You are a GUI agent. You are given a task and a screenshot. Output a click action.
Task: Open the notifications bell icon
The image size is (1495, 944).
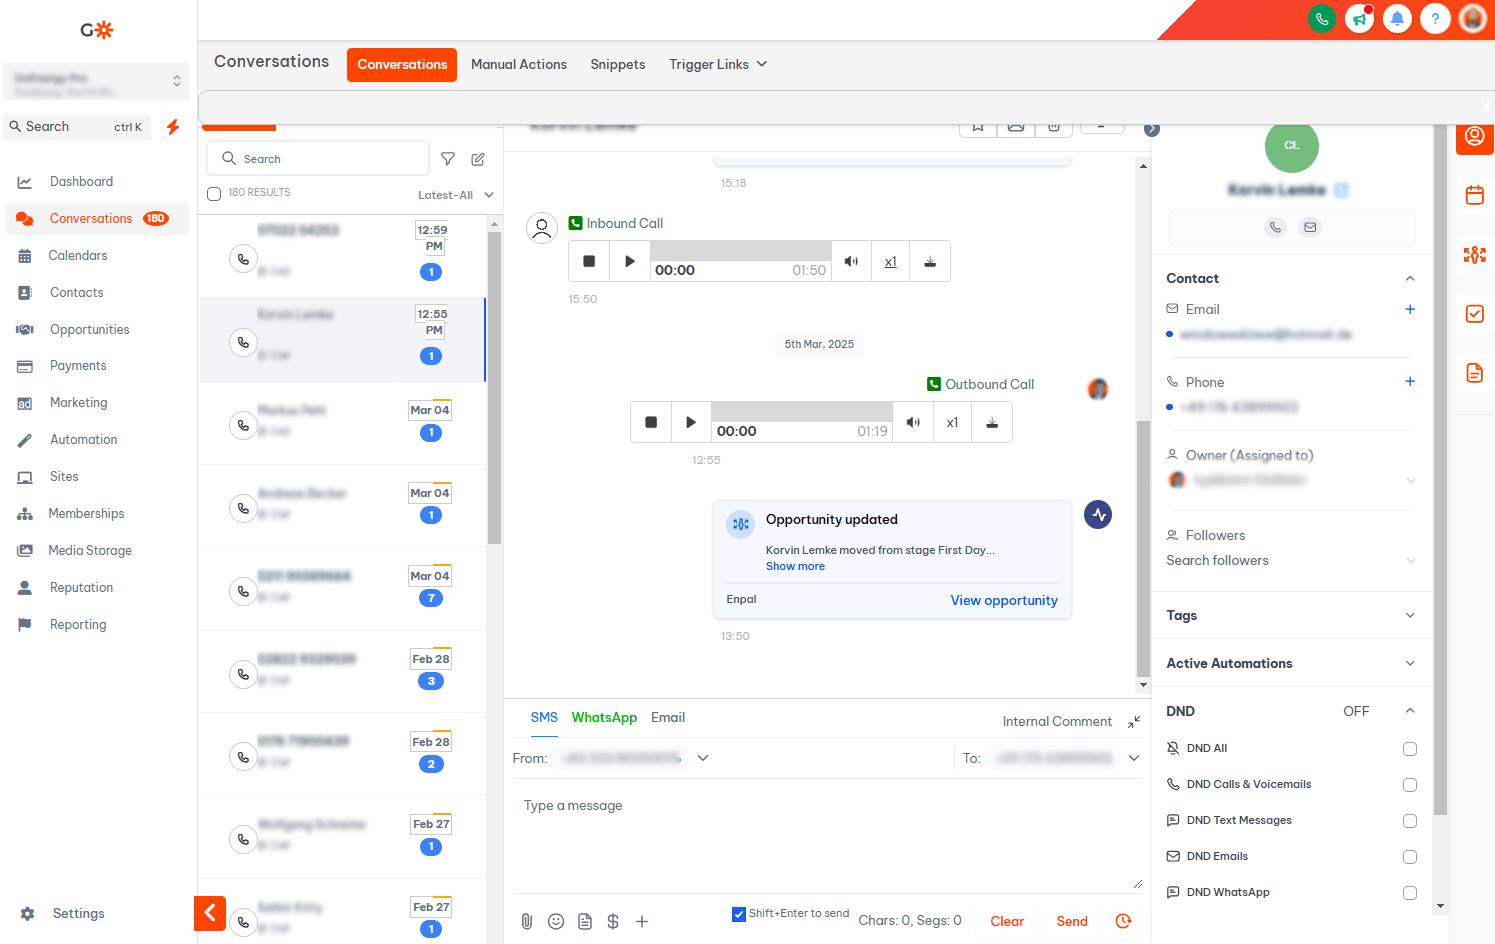click(x=1397, y=18)
